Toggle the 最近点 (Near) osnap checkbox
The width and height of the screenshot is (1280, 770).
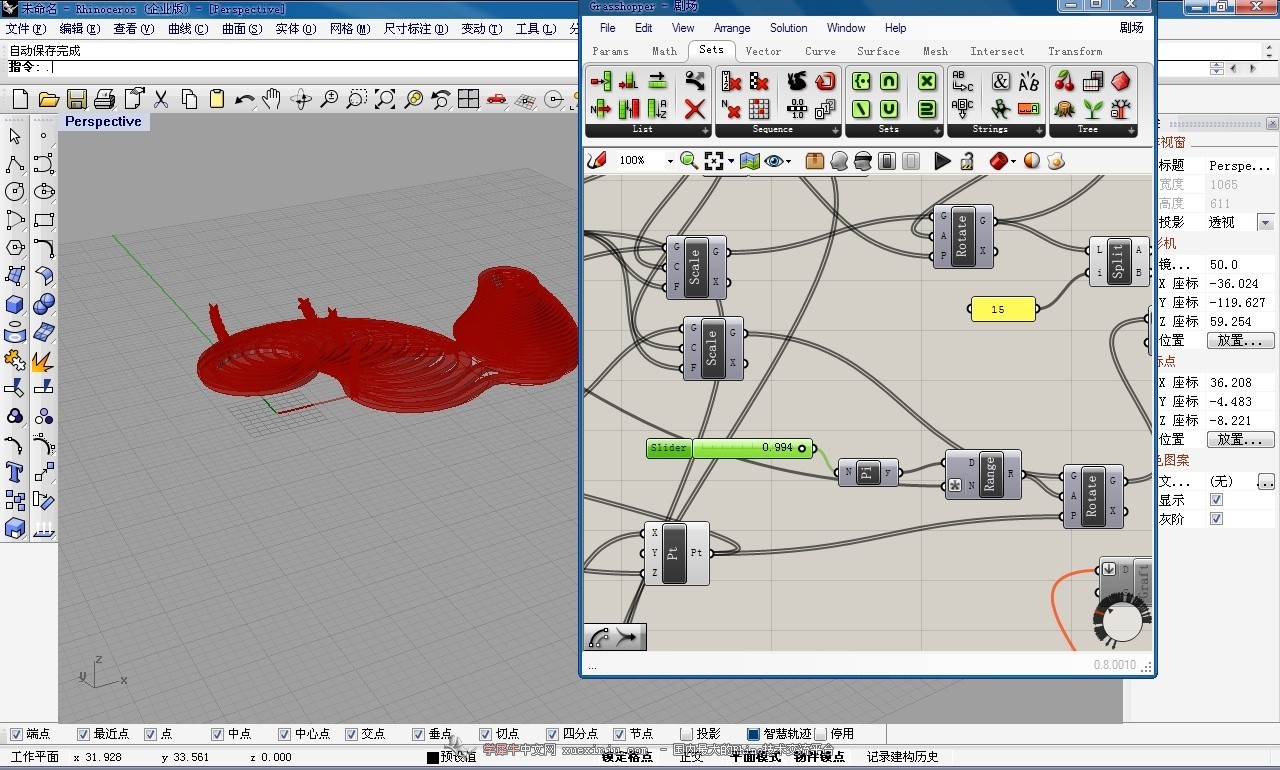83,734
